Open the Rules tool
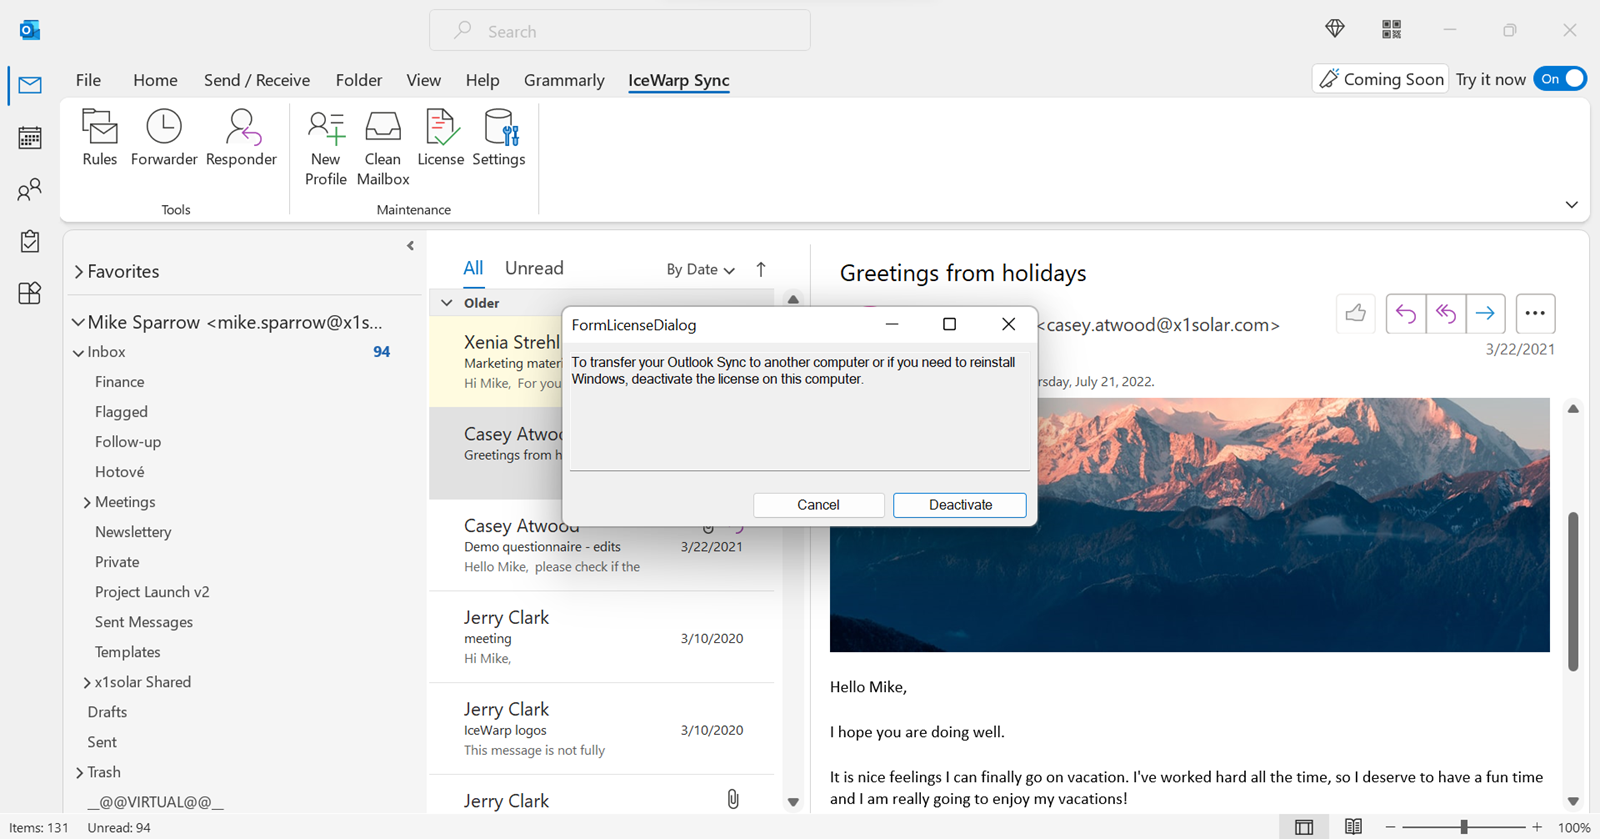Viewport: 1600px width, 839px height. coord(100,138)
